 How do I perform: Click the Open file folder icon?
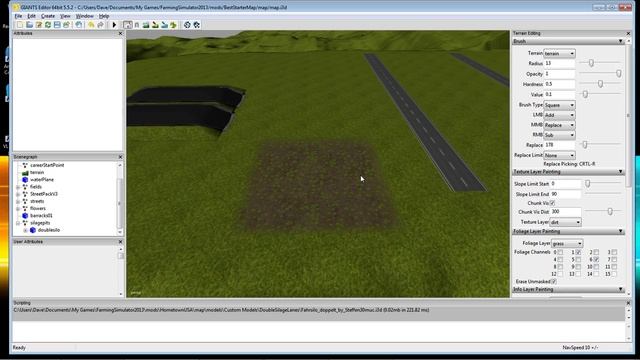pyautogui.click(x=29, y=25)
